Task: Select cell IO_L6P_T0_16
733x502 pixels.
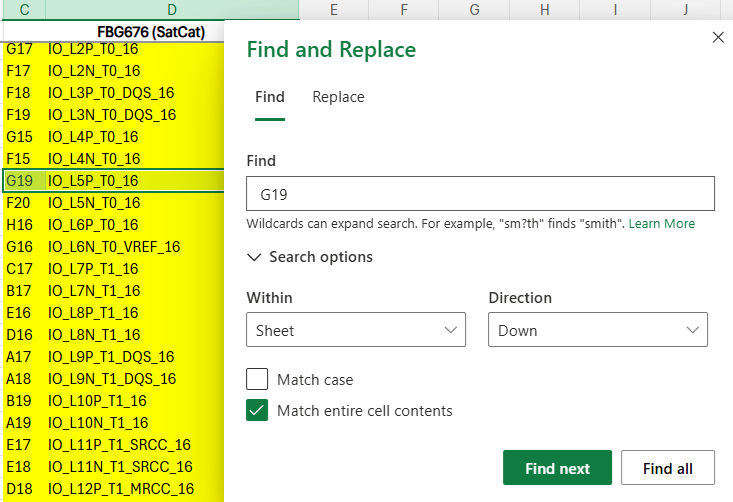Action: [x=135, y=224]
